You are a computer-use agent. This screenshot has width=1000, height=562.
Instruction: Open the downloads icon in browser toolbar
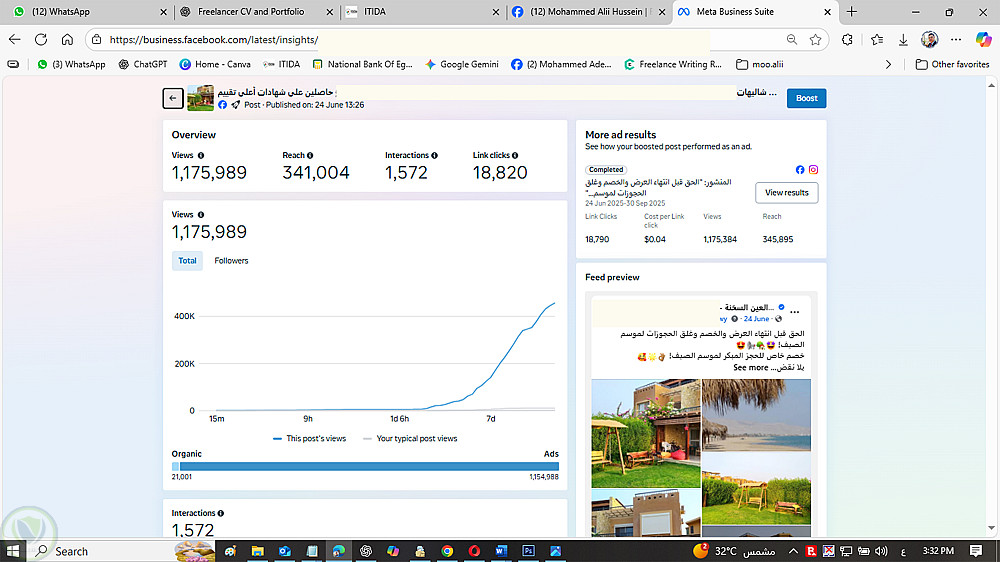(x=903, y=40)
